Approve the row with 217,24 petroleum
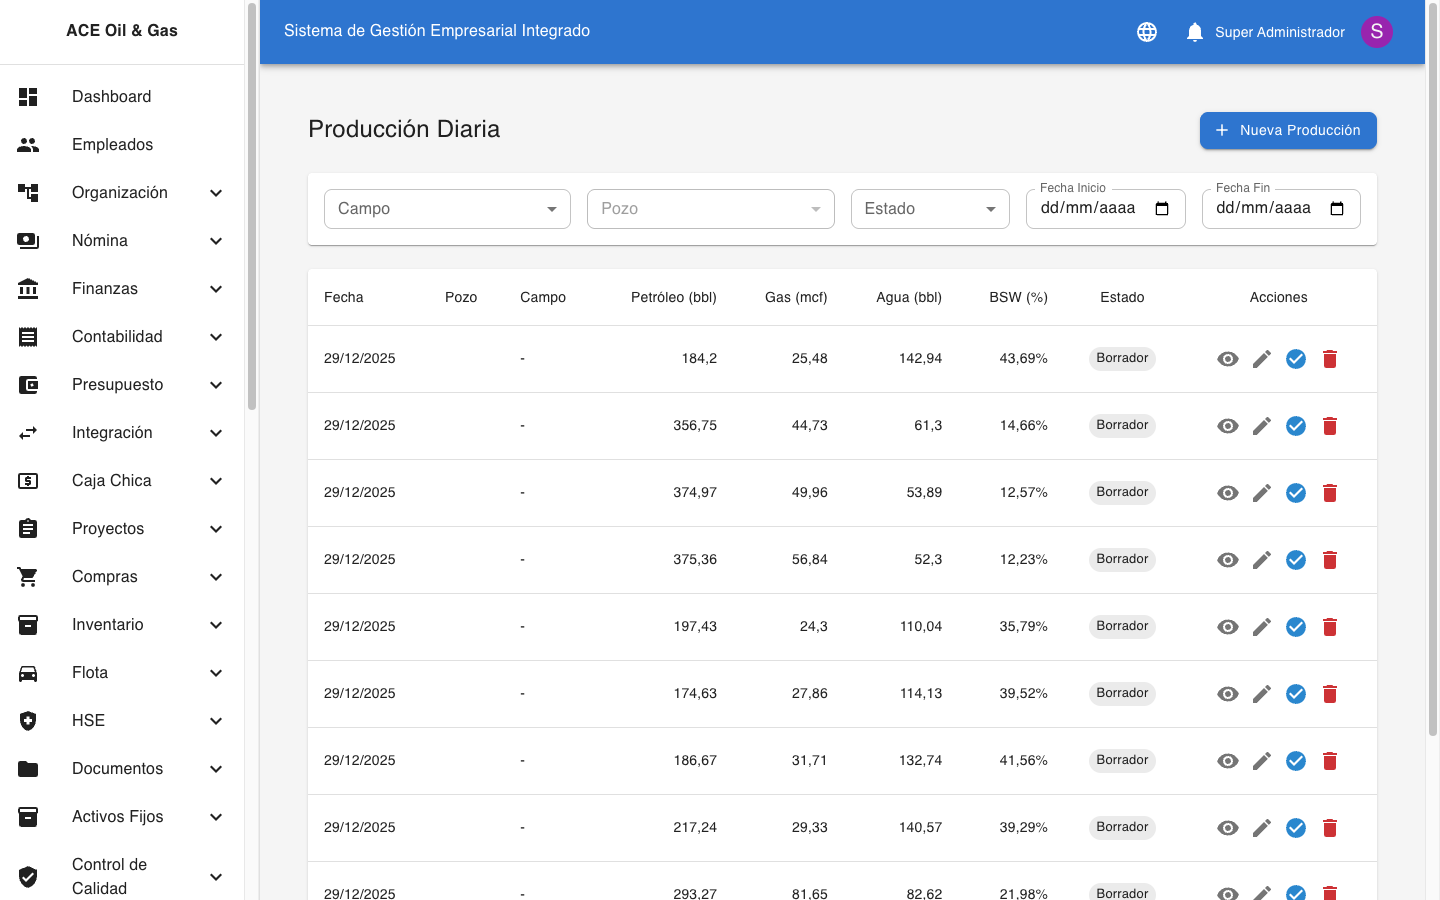The width and height of the screenshot is (1440, 900). coord(1296,828)
